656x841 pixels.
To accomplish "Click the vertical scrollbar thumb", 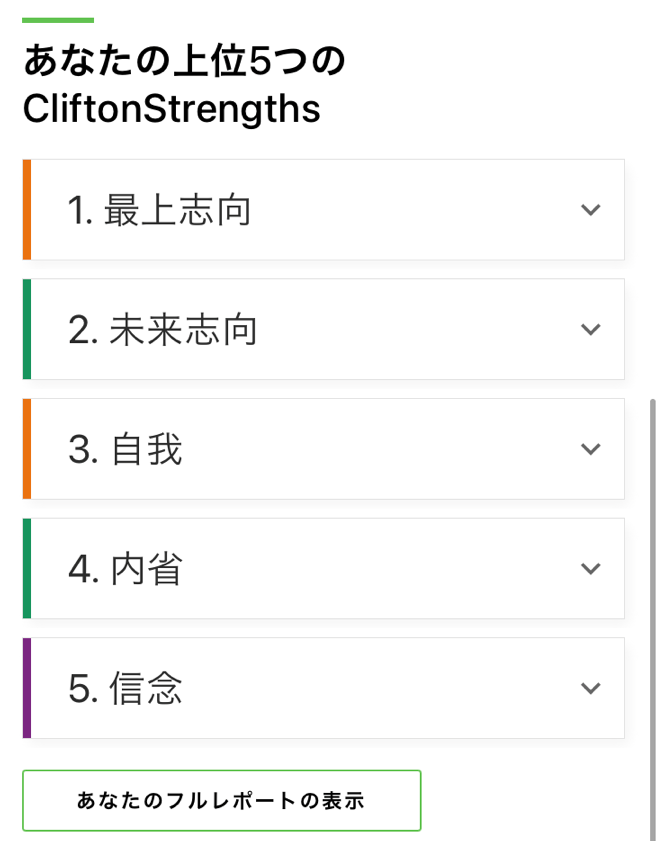I will click(x=652, y=619).
